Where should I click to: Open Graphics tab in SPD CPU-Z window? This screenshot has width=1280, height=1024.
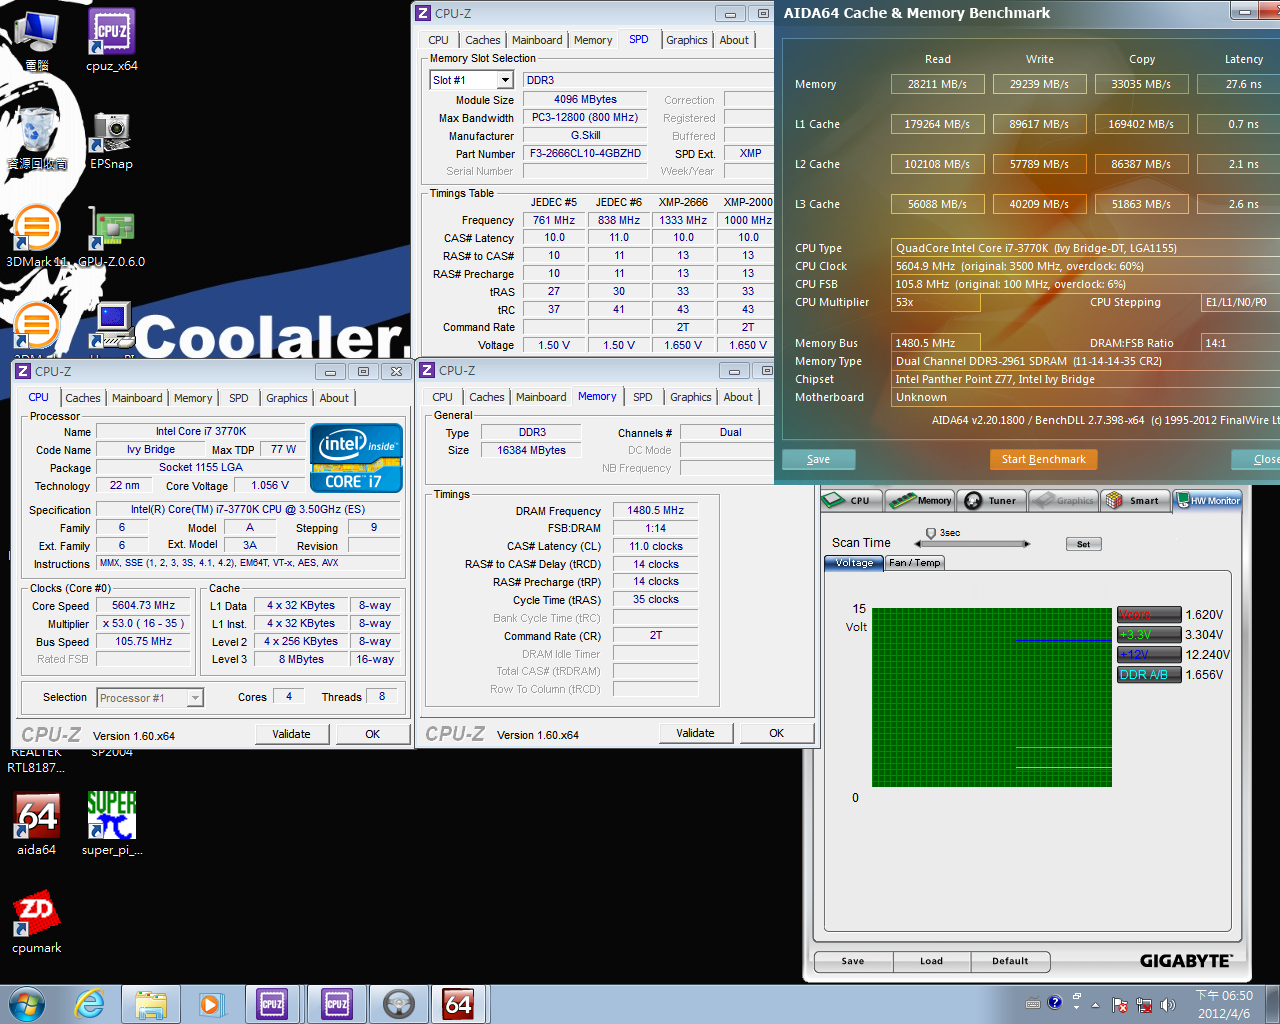[x=687, y=40]
